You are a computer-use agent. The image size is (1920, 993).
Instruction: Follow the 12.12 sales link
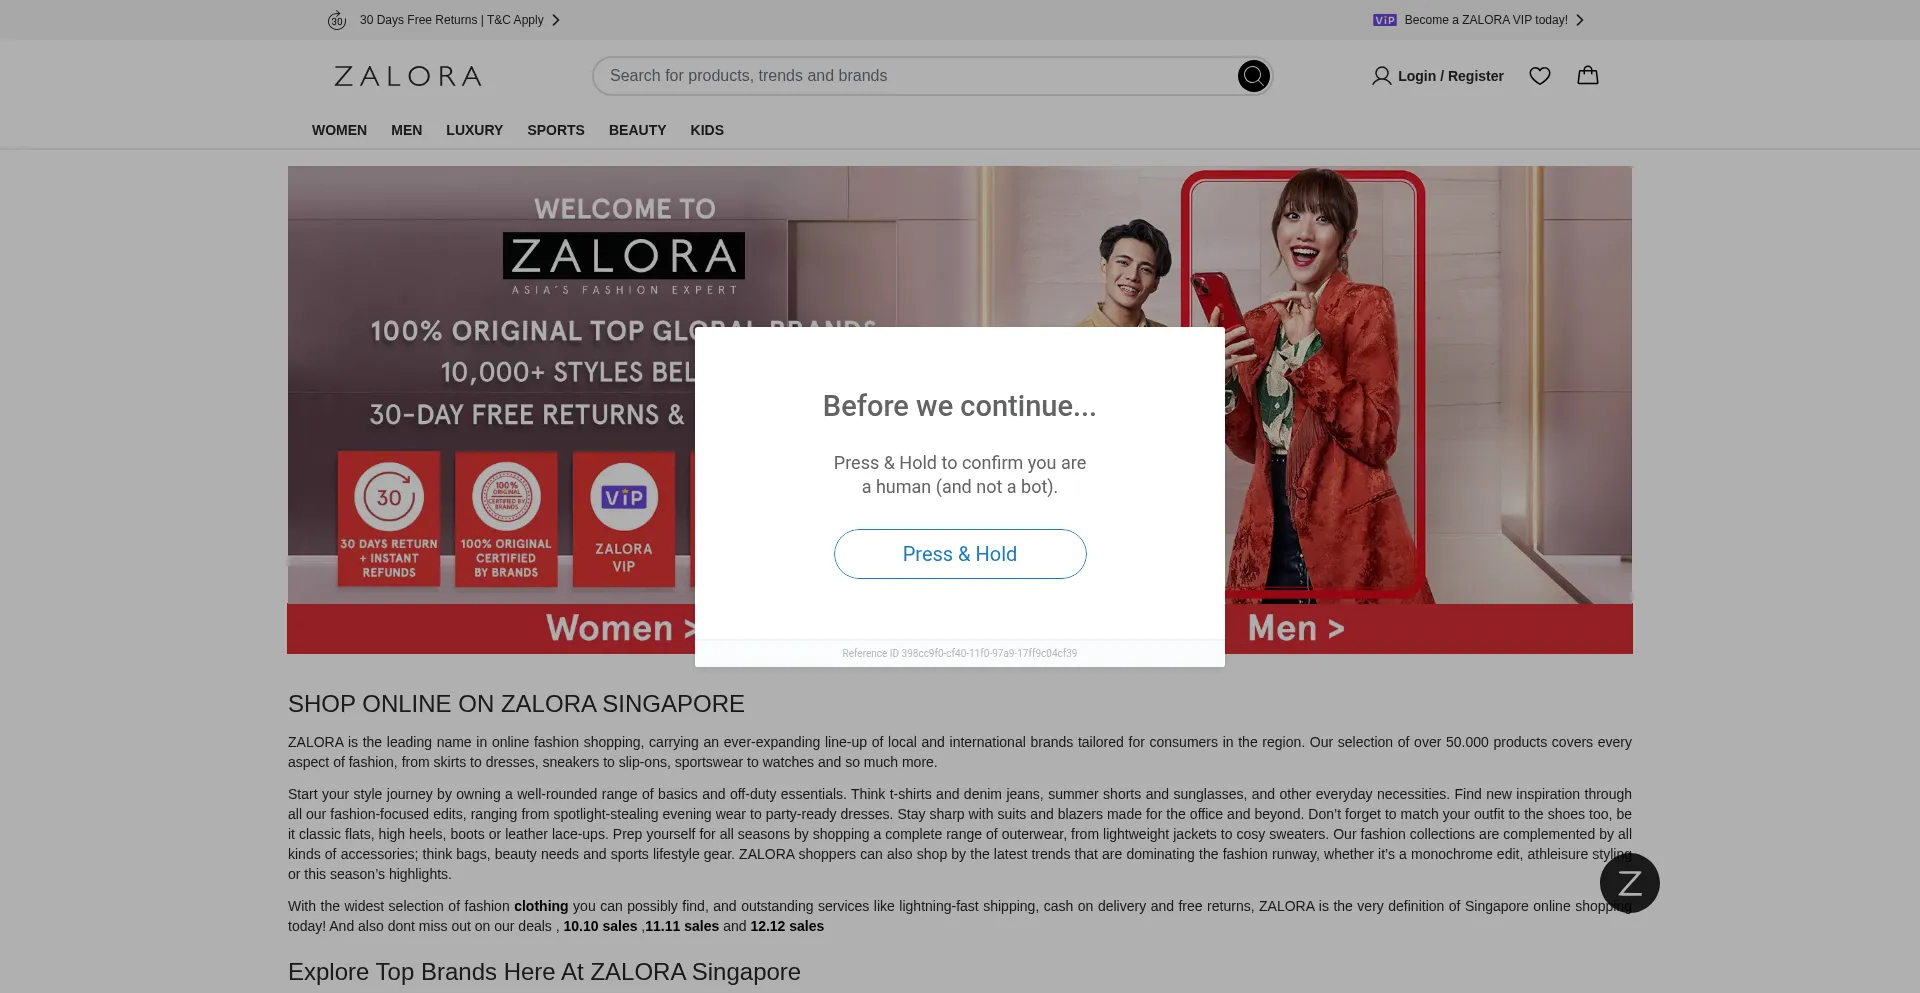pos(787,926)
